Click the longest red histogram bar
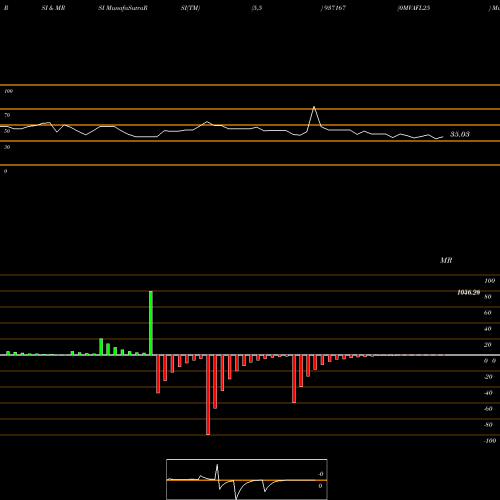This screenshot has width=500, height=500. (208, 395)
